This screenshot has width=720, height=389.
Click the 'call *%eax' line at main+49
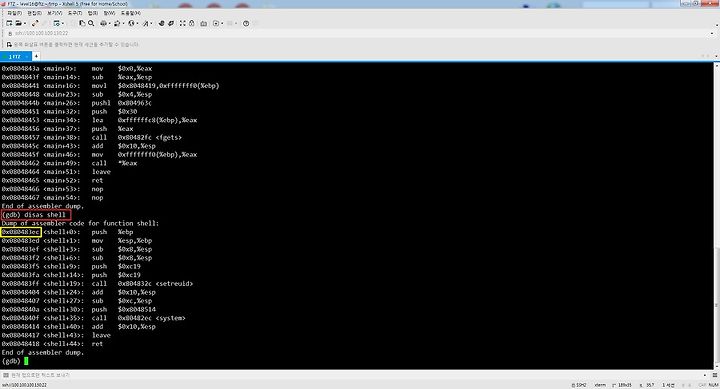pos(69,163)
